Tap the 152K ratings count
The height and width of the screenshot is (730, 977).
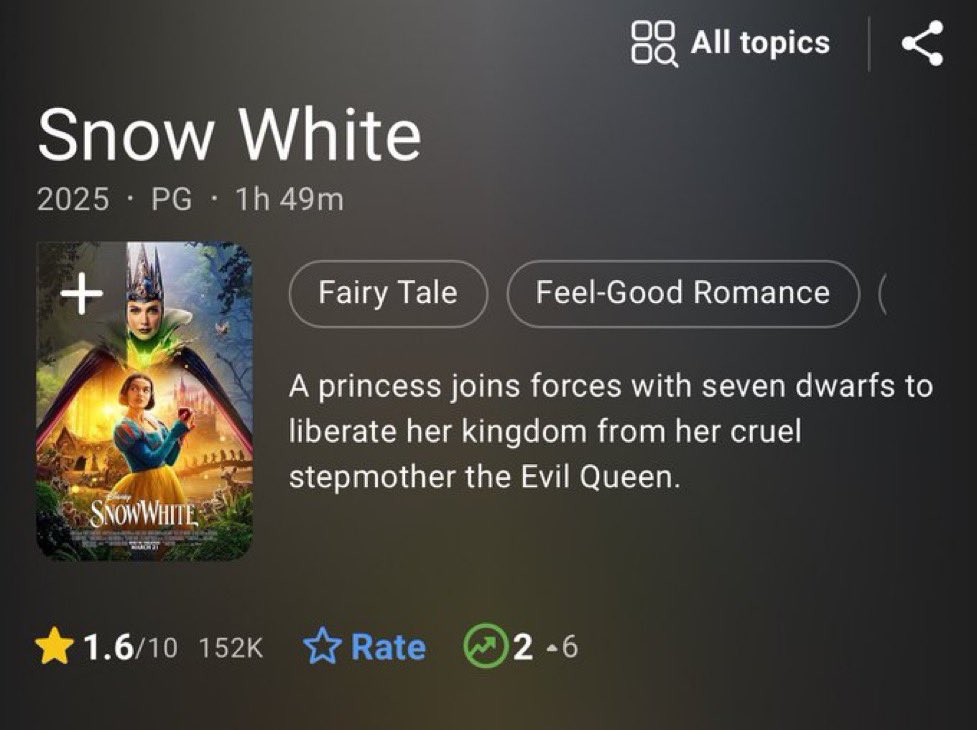(x=231, y=647)
